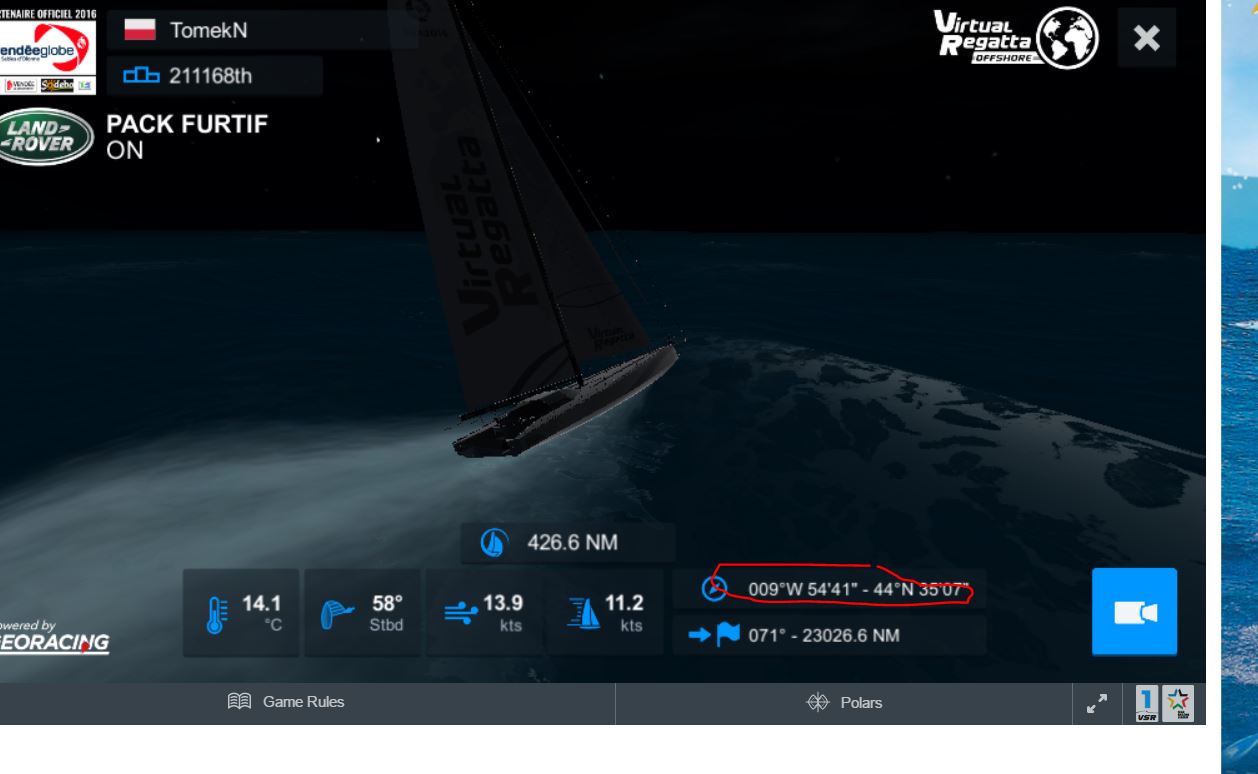Click the Polish flag icon next to TomekN
The height and width of the screenshot is (774, 1258).
tap(140, 30)
